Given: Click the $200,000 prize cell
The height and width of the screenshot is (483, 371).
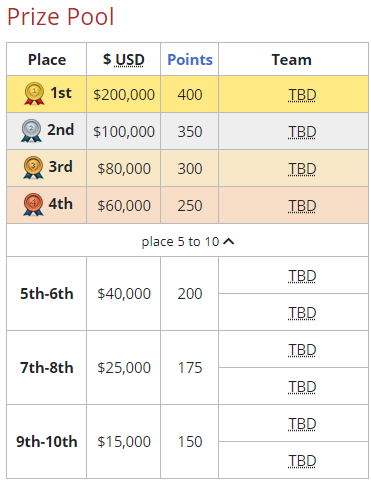Looking at the screenshot, I should click(124, 94).
